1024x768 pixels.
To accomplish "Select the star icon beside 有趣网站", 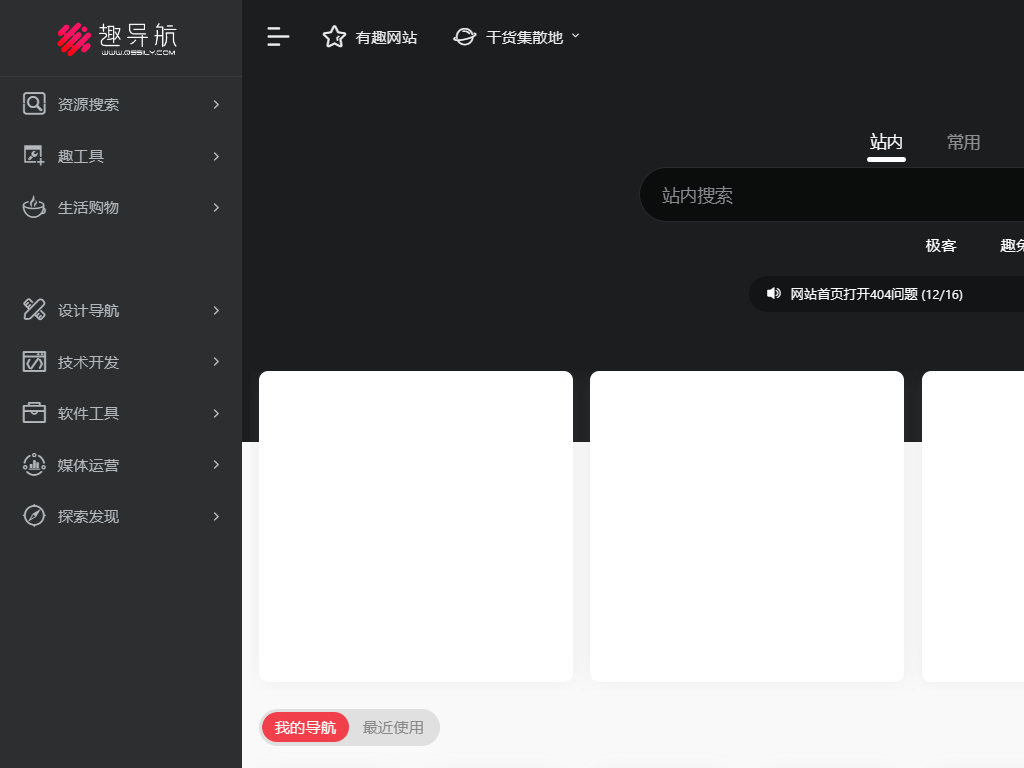I will coord(334,36).
